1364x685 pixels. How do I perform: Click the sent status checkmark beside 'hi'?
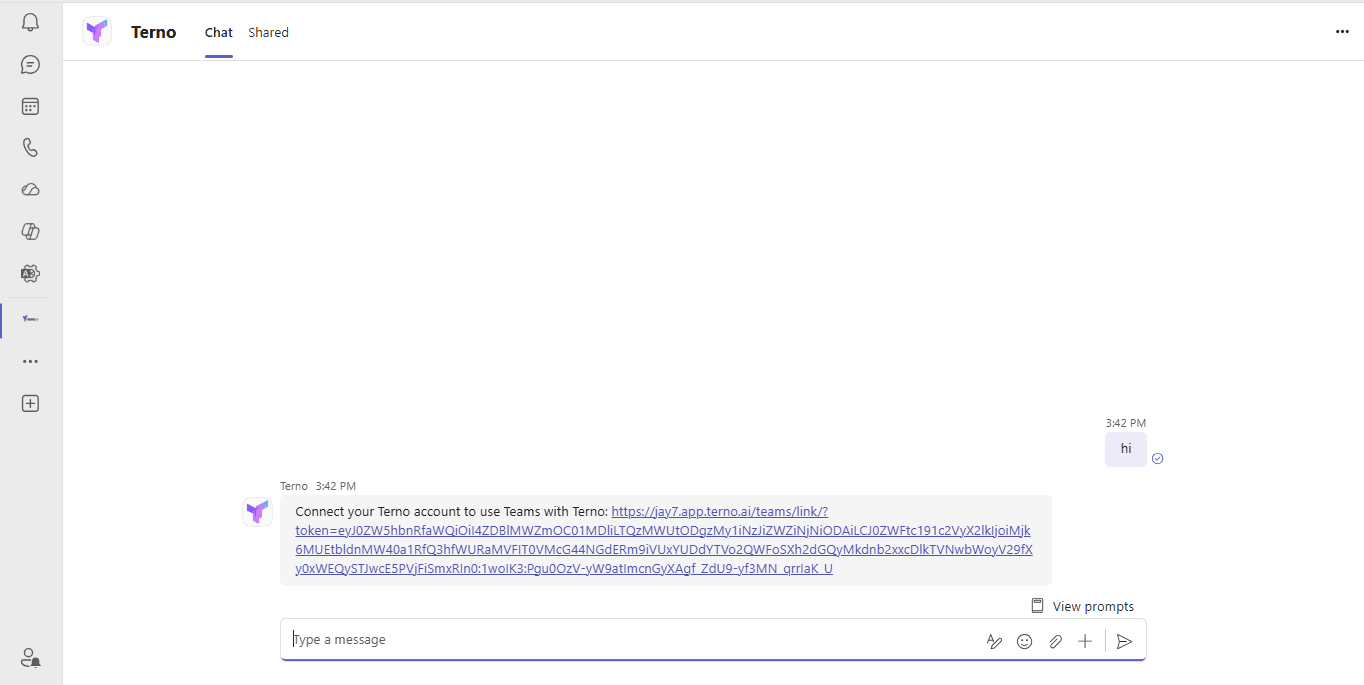[1158, 458]
